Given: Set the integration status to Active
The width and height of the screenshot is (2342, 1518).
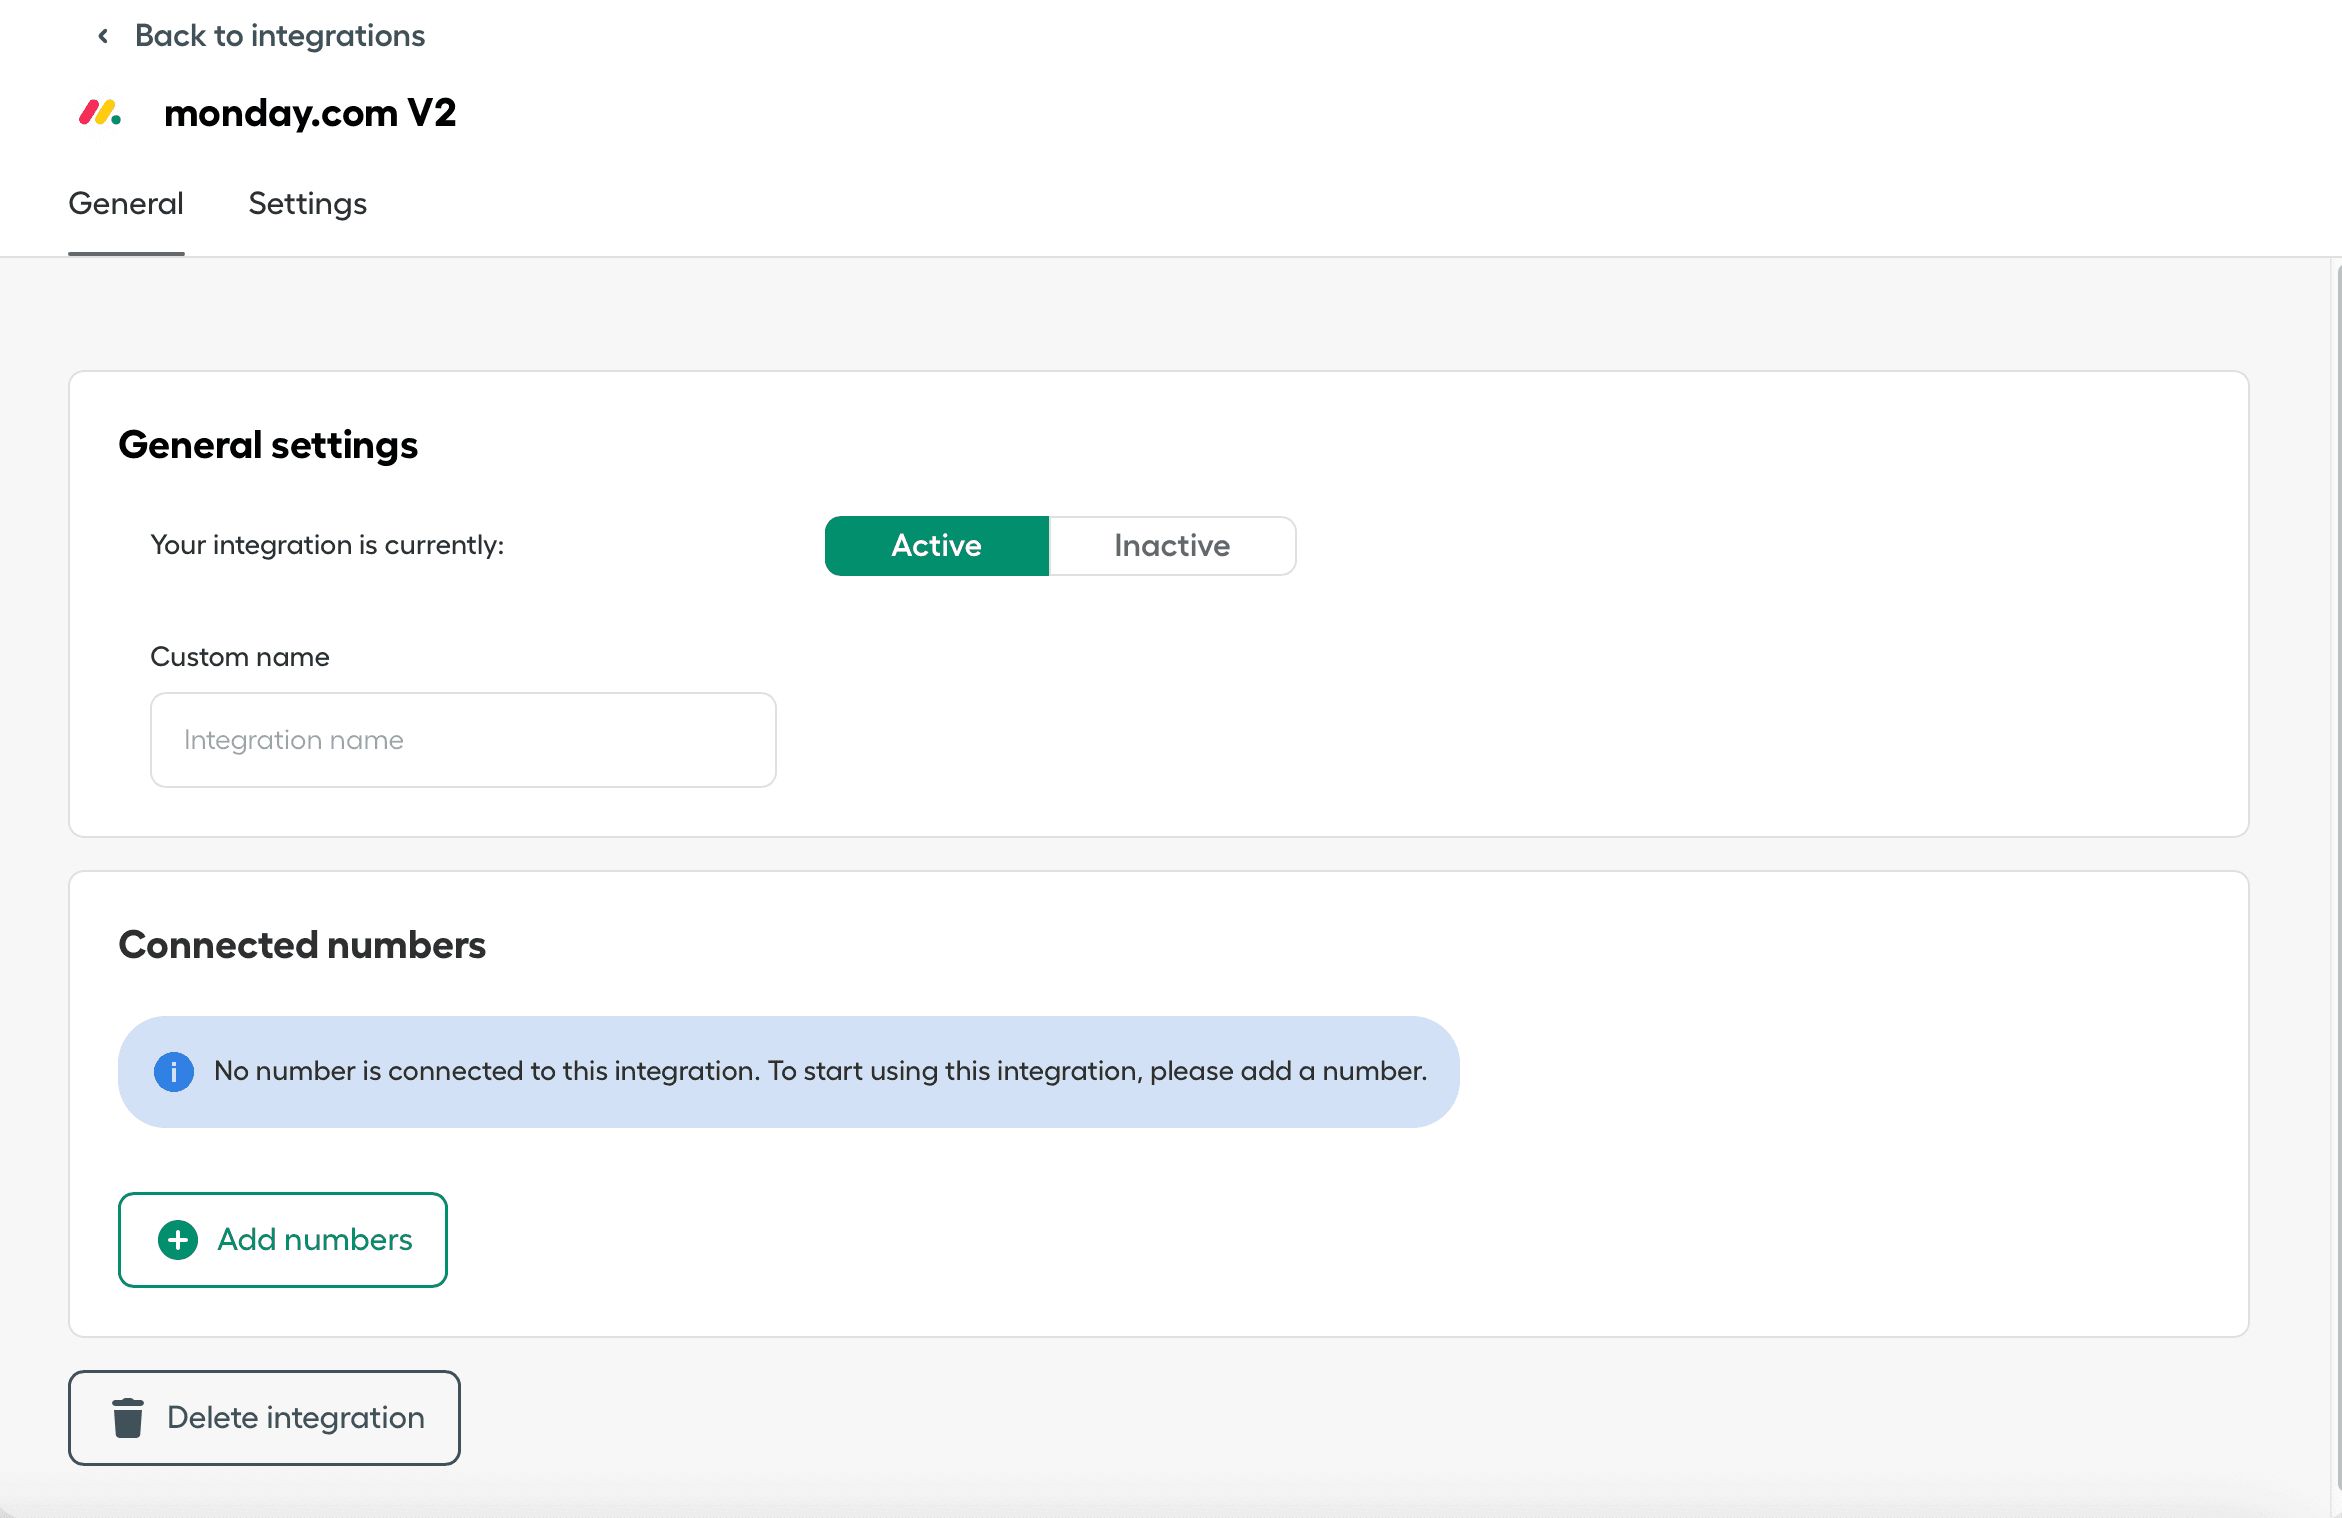Looking at the screenshot, I should click(936, 546).
